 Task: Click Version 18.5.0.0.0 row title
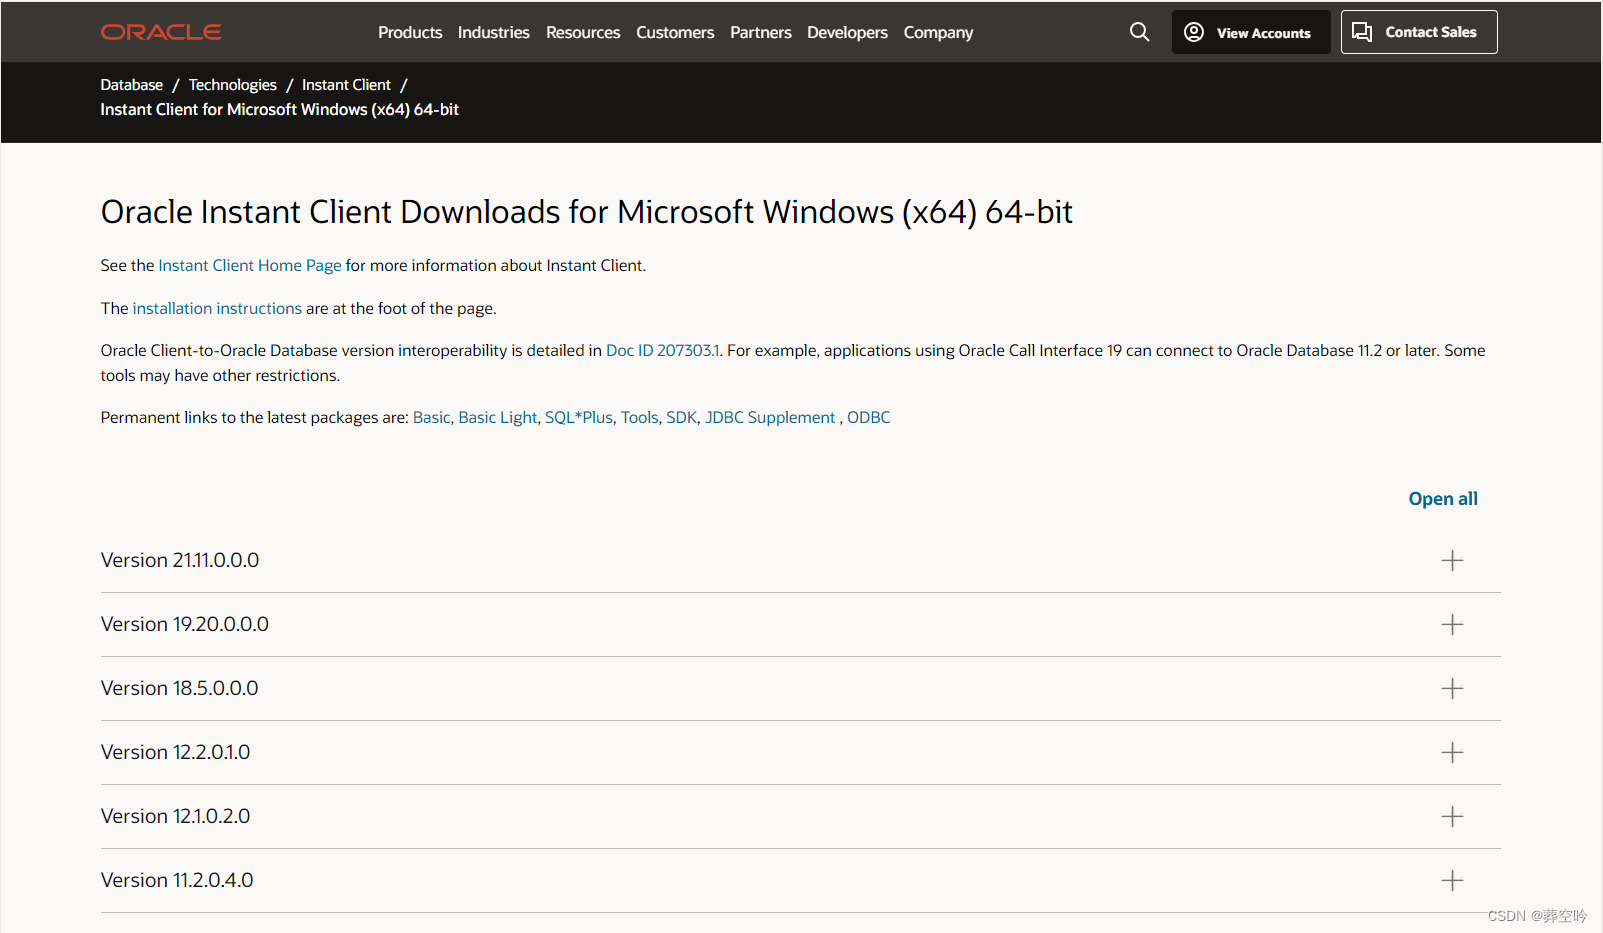[x=180, y=688]
